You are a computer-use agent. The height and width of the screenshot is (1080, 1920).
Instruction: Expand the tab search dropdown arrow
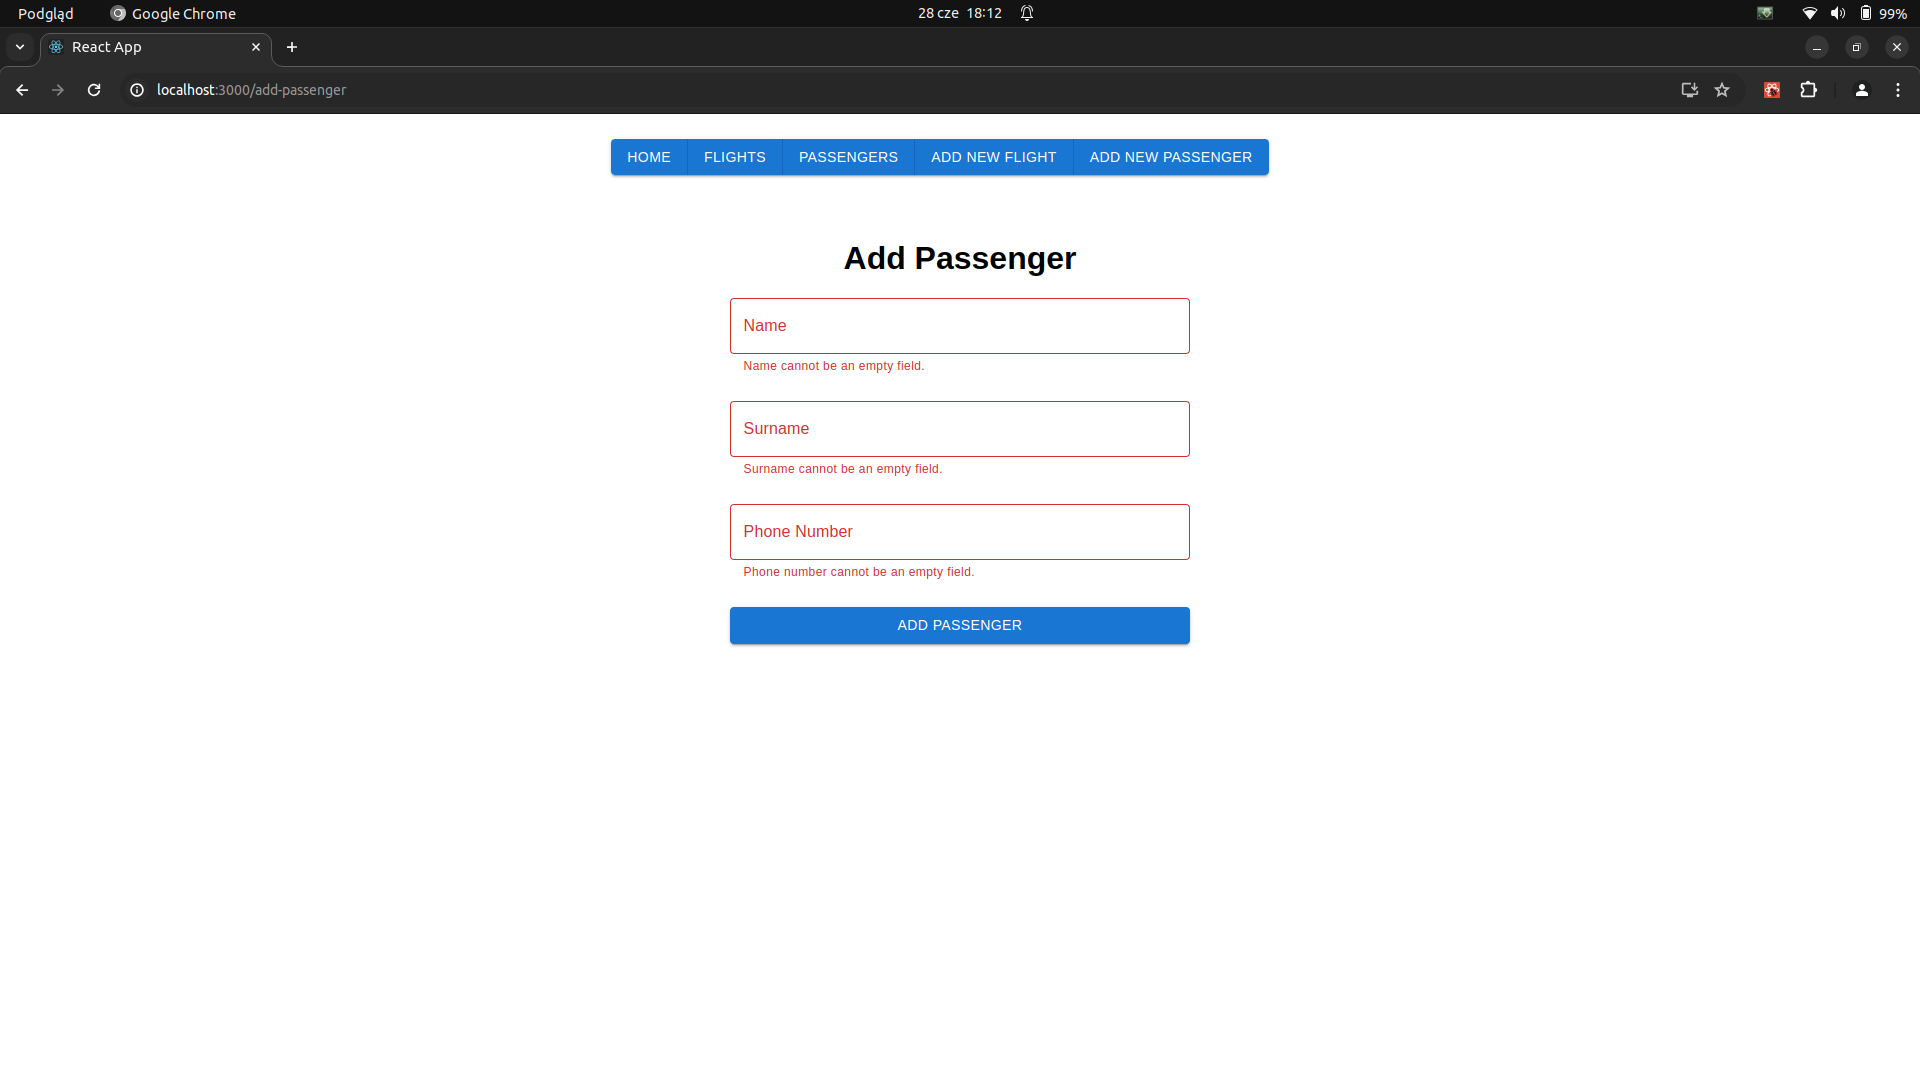[20, 47]
